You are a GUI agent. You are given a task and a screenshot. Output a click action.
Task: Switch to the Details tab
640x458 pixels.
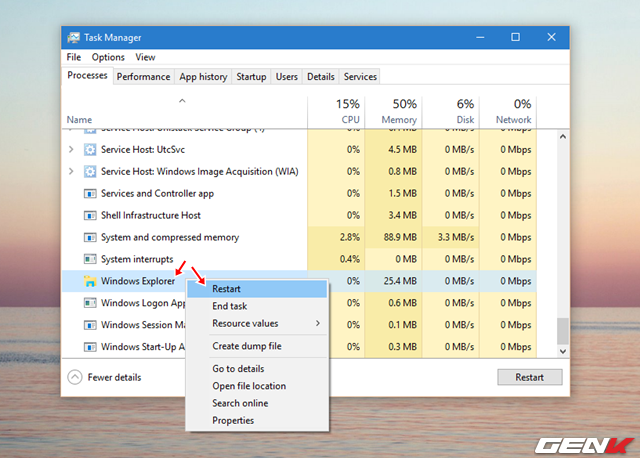coord(320,77)
